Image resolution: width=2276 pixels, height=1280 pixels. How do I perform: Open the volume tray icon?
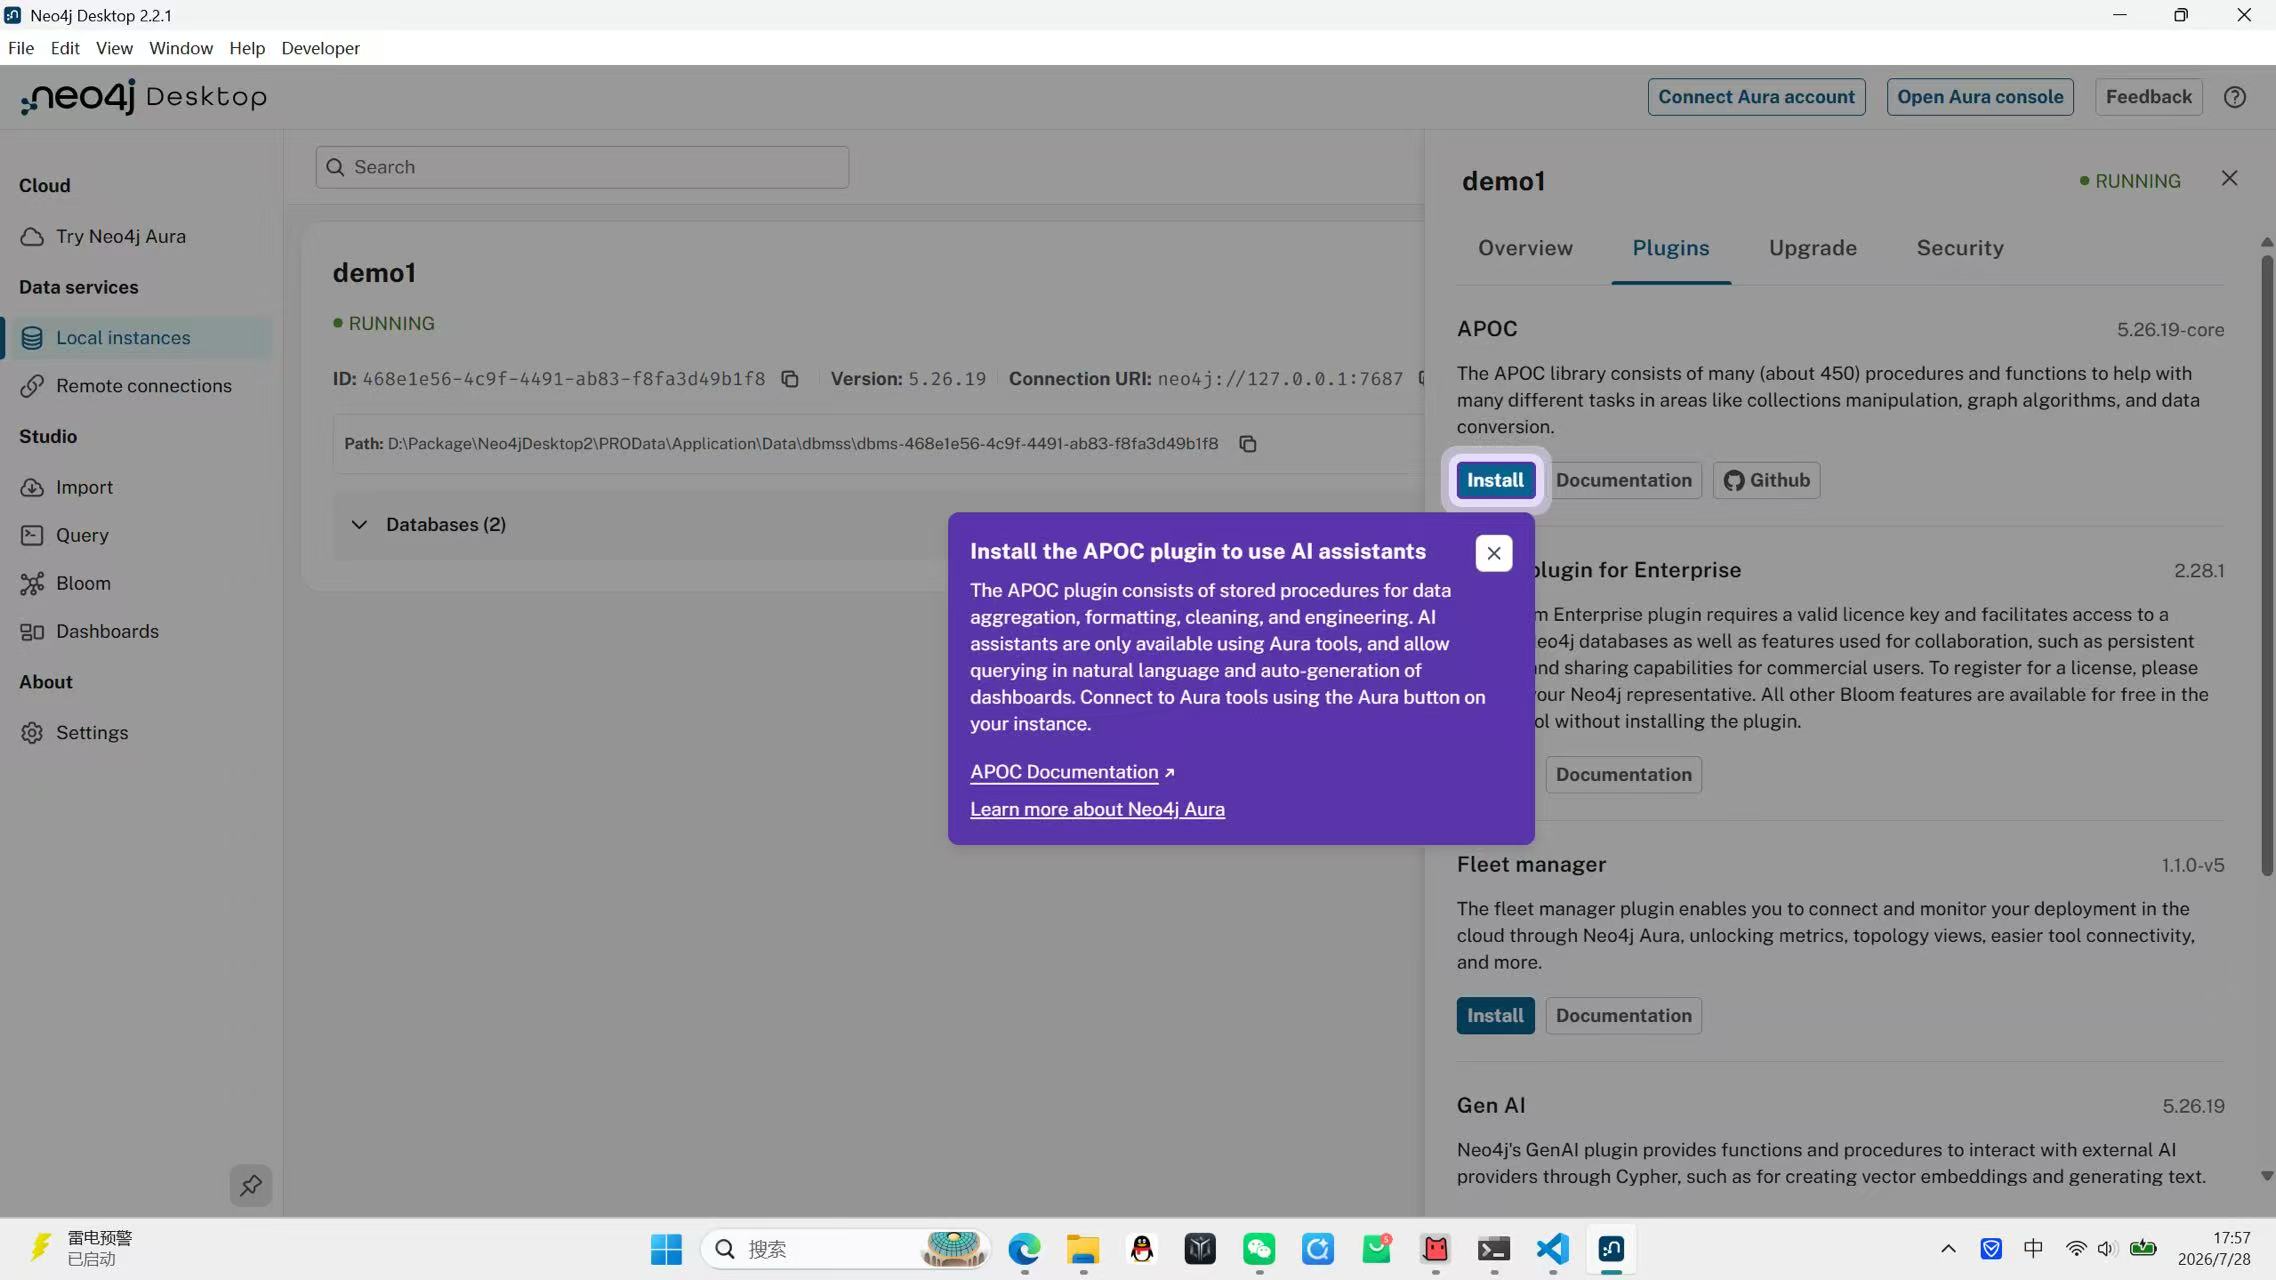pyautogui.click(x=2106, y=1249)
